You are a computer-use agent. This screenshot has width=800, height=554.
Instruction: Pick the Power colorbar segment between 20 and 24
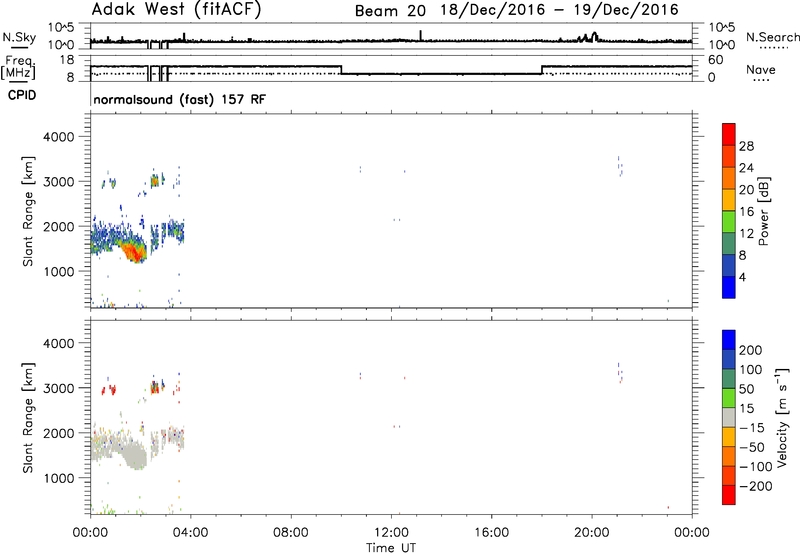click(x=729, y=178)
